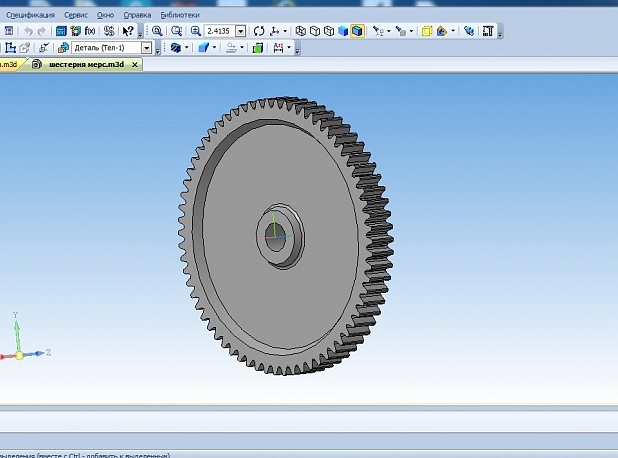Click the Redo arrow in the toolbar

click(41, 31)
